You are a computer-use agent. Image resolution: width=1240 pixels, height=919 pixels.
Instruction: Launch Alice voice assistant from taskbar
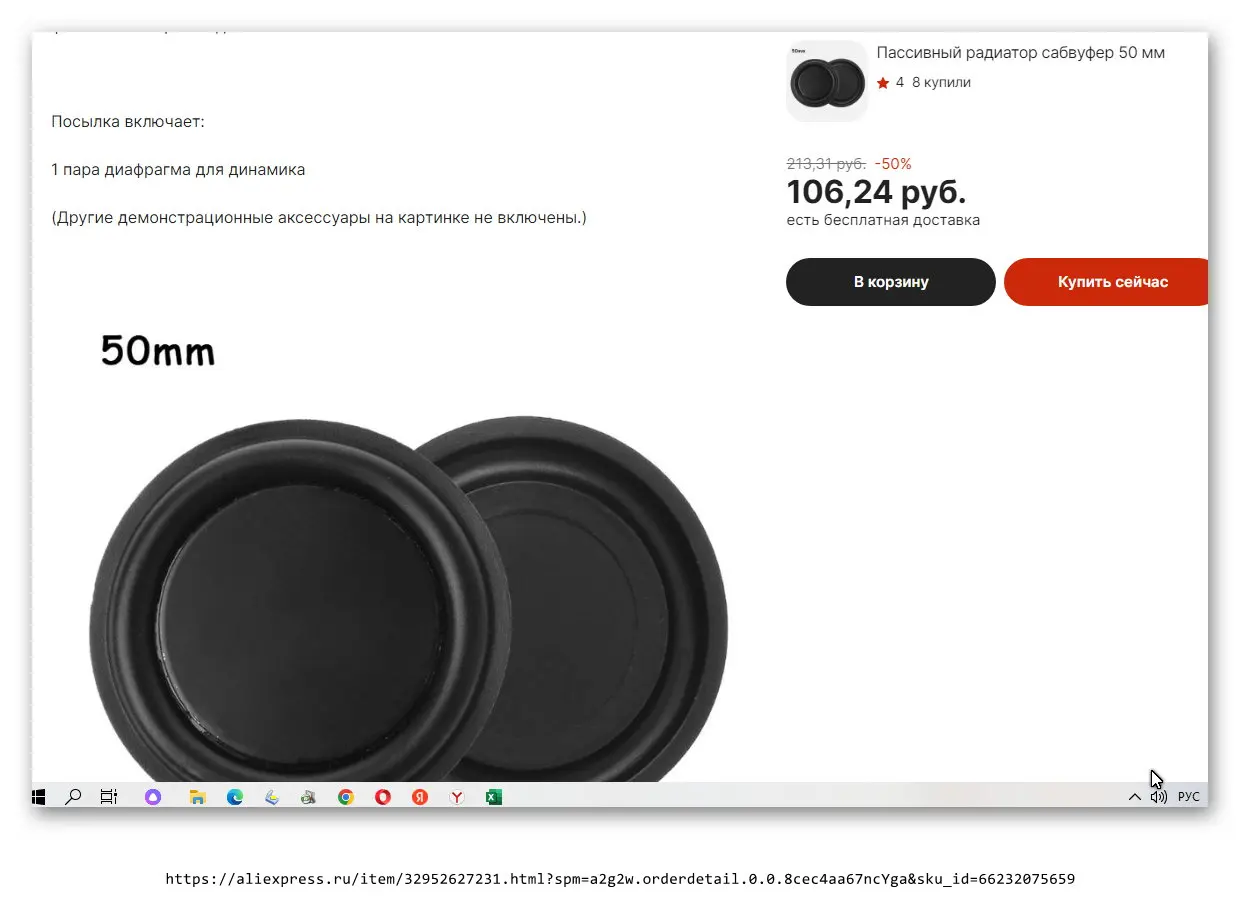153,797
